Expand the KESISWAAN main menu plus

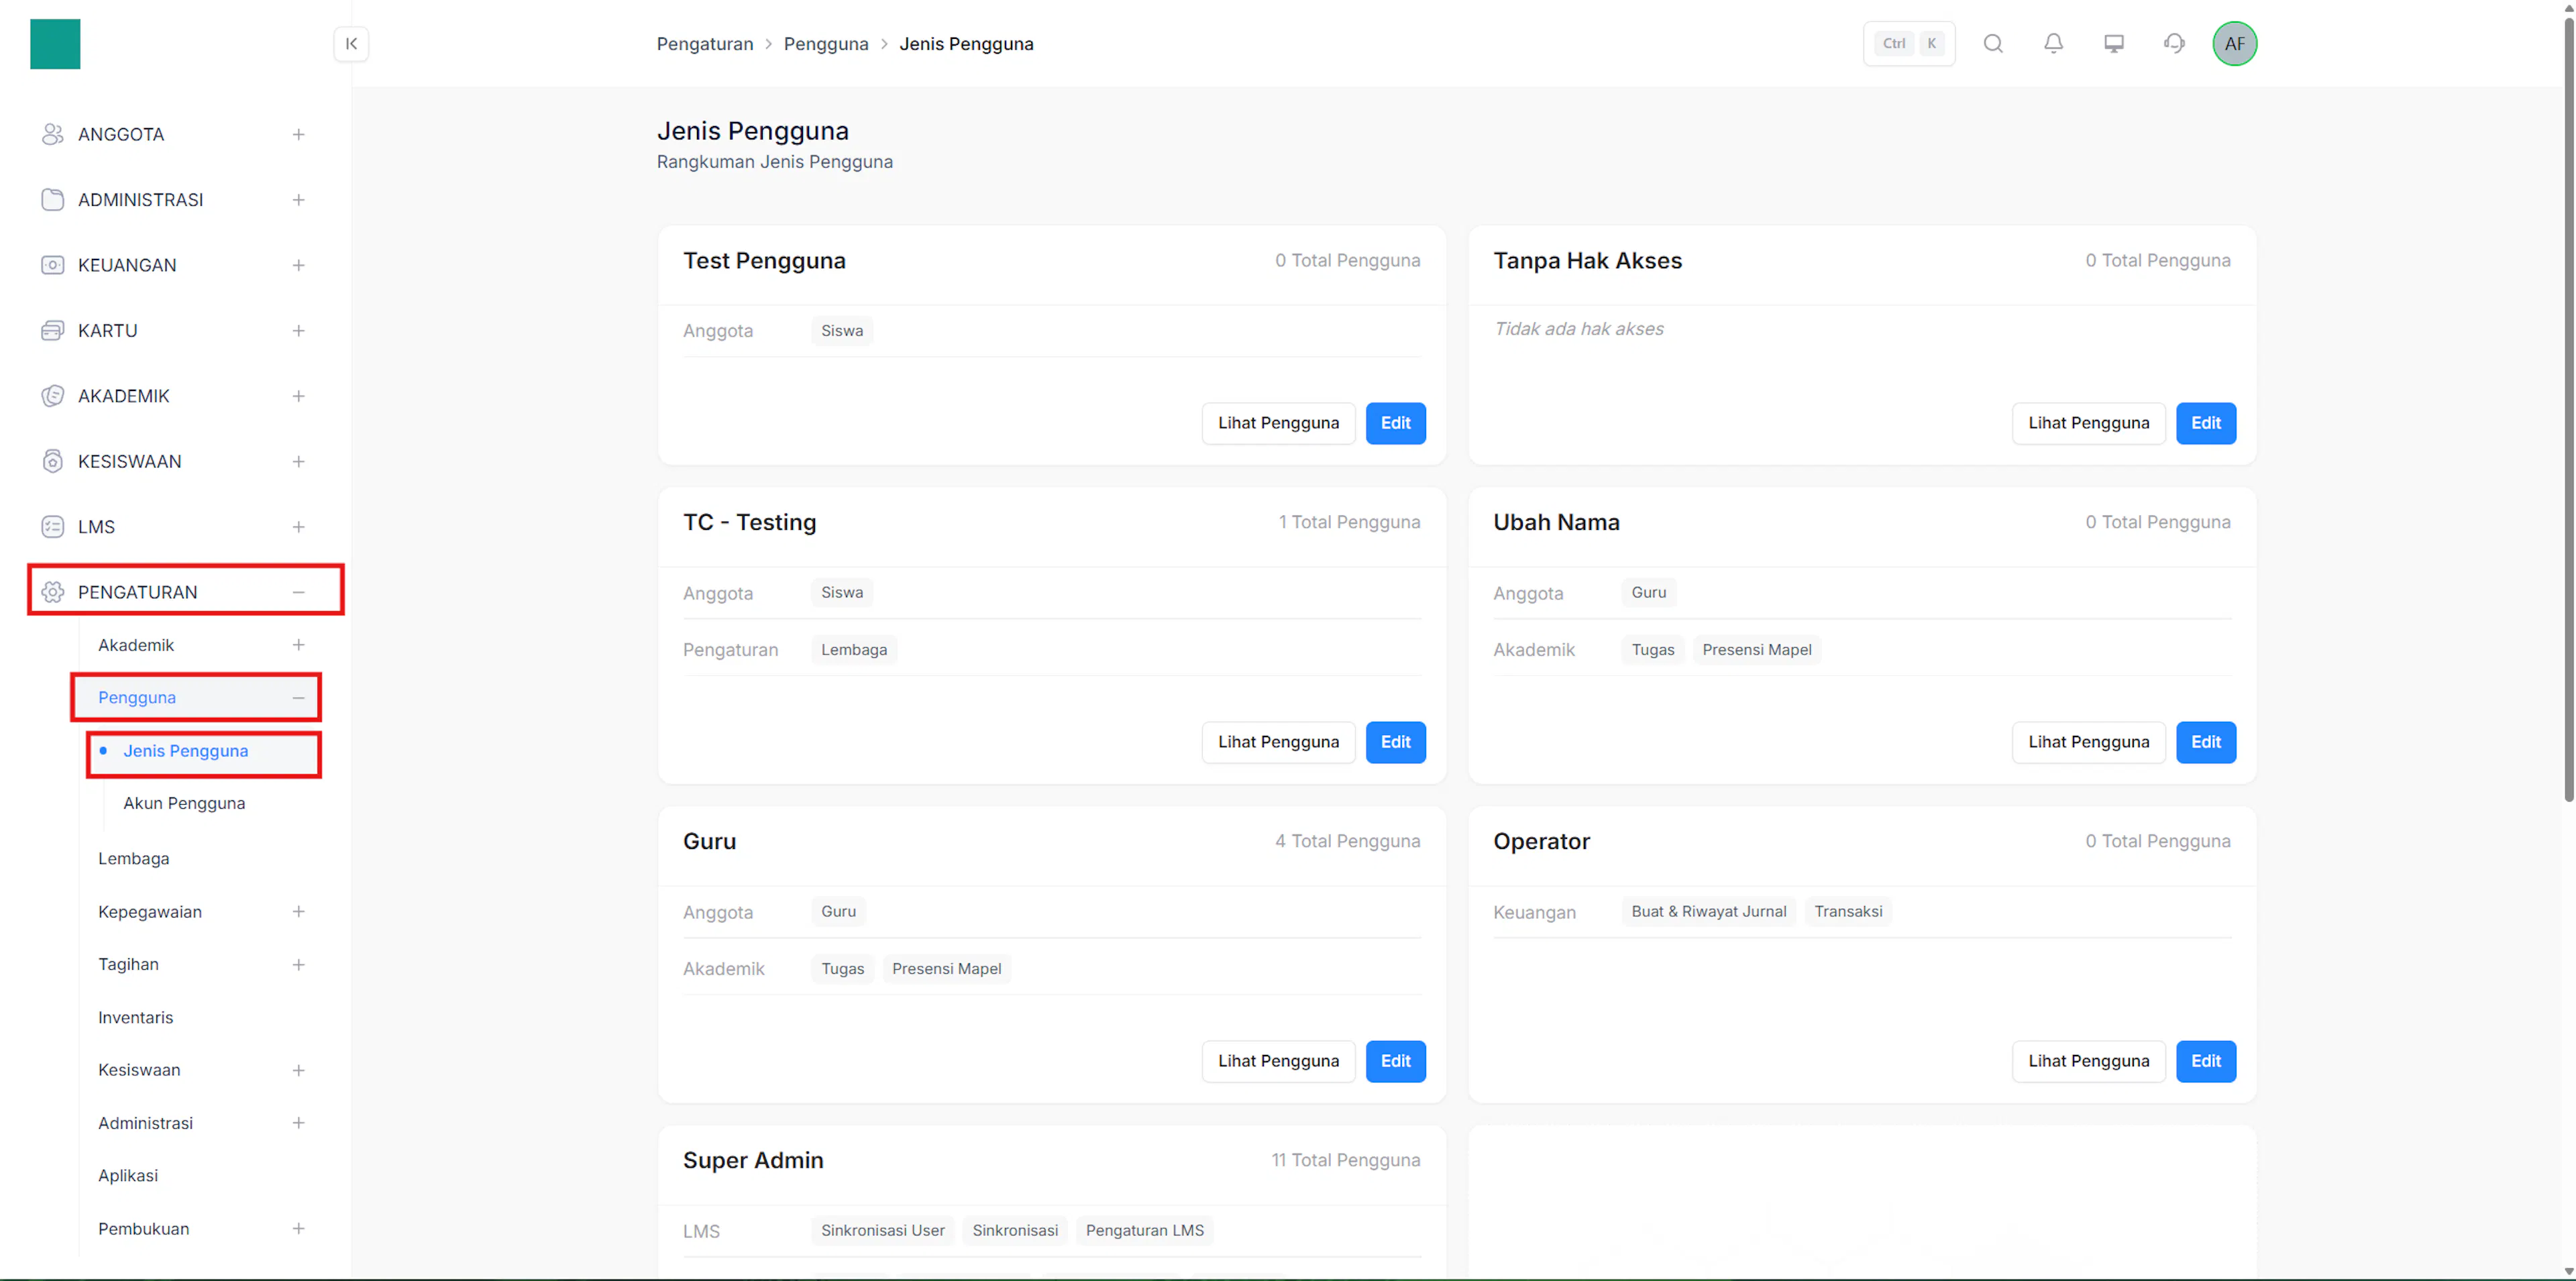(298, 462)
